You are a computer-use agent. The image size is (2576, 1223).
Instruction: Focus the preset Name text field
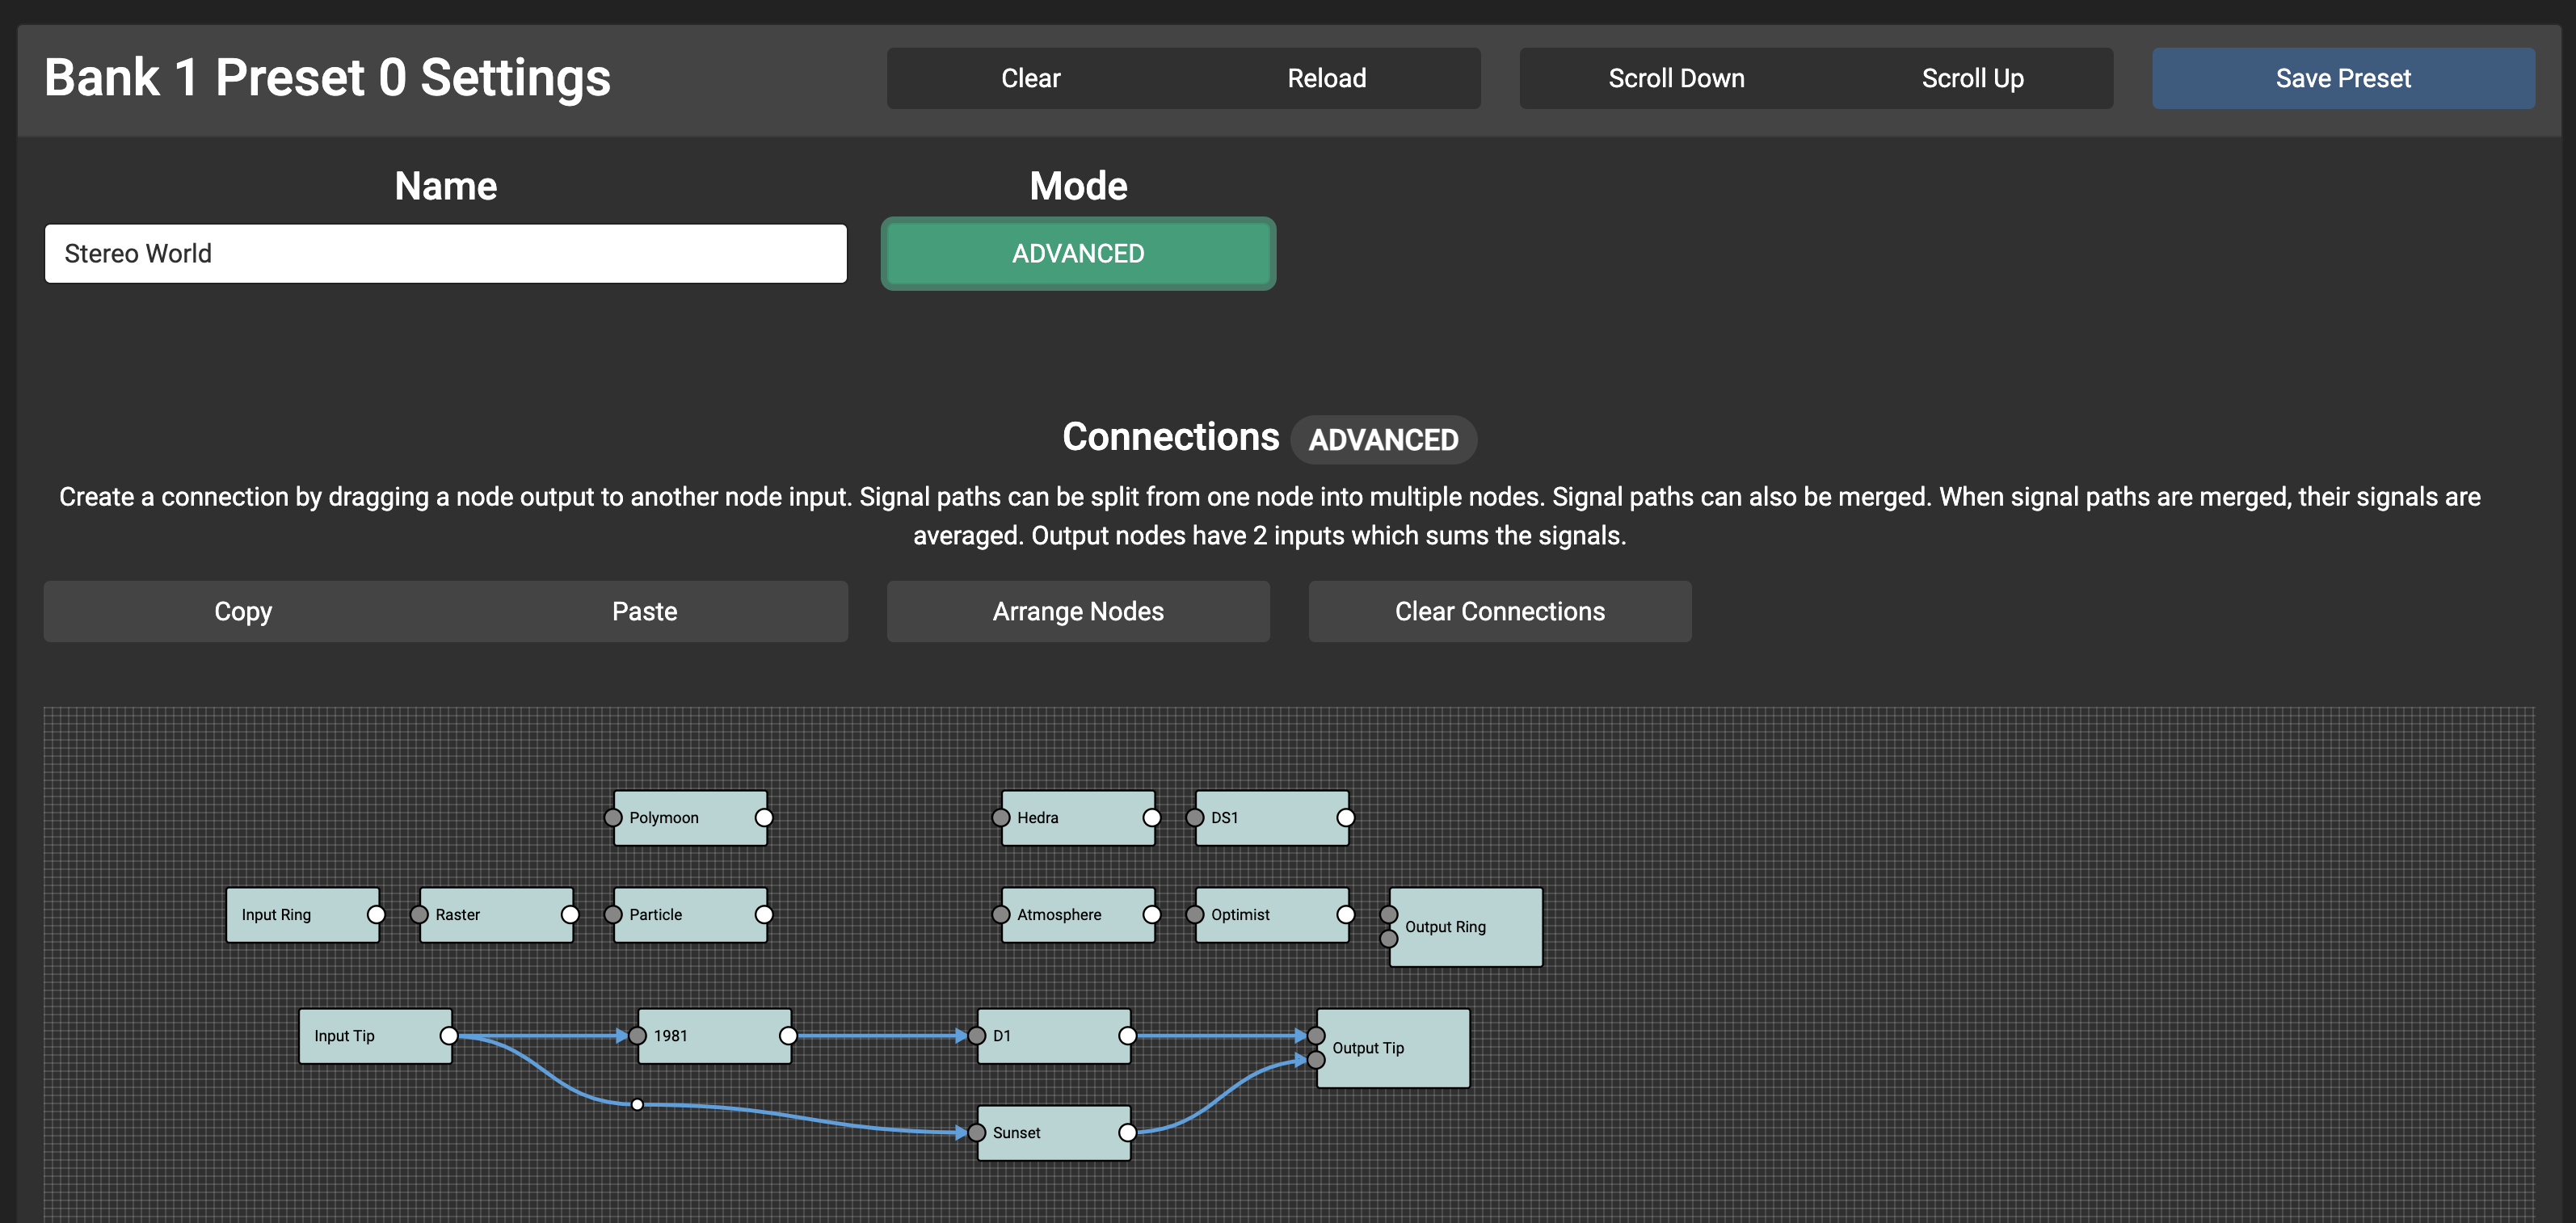446,254
